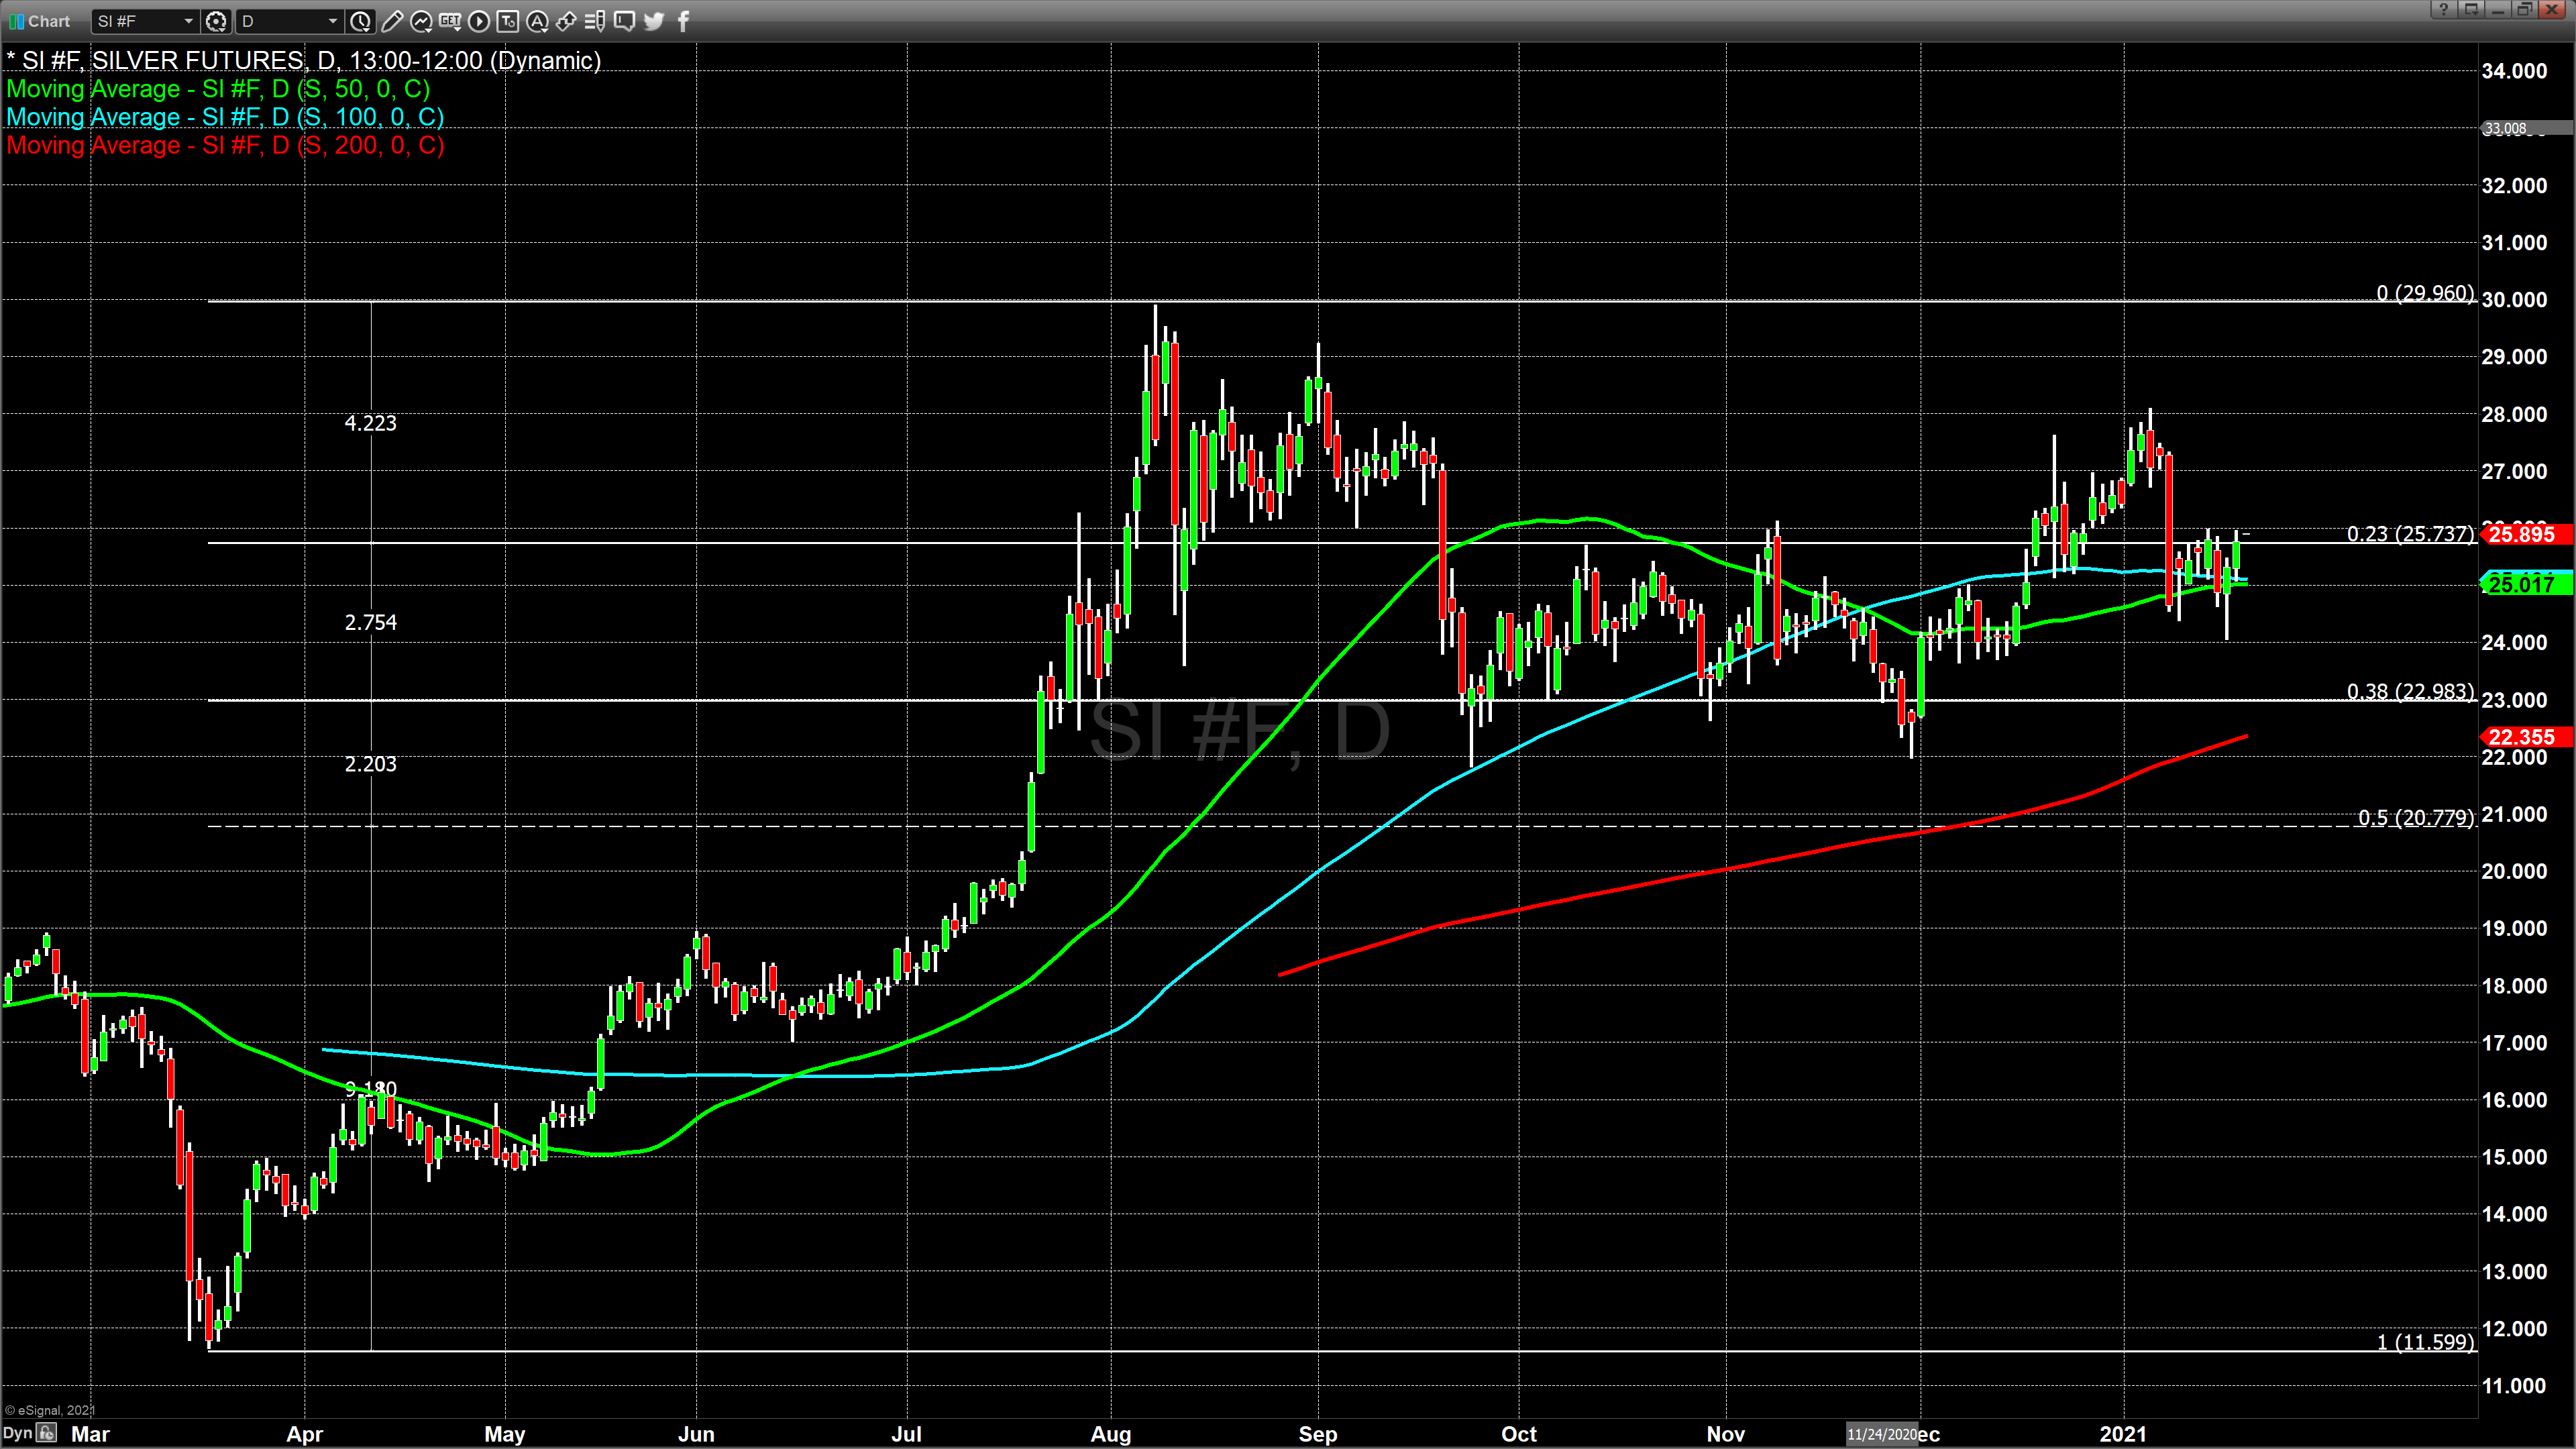Open the alerts A circle menu
The height and width of the screenshot is (1449, 2576).
pos(537,21)
